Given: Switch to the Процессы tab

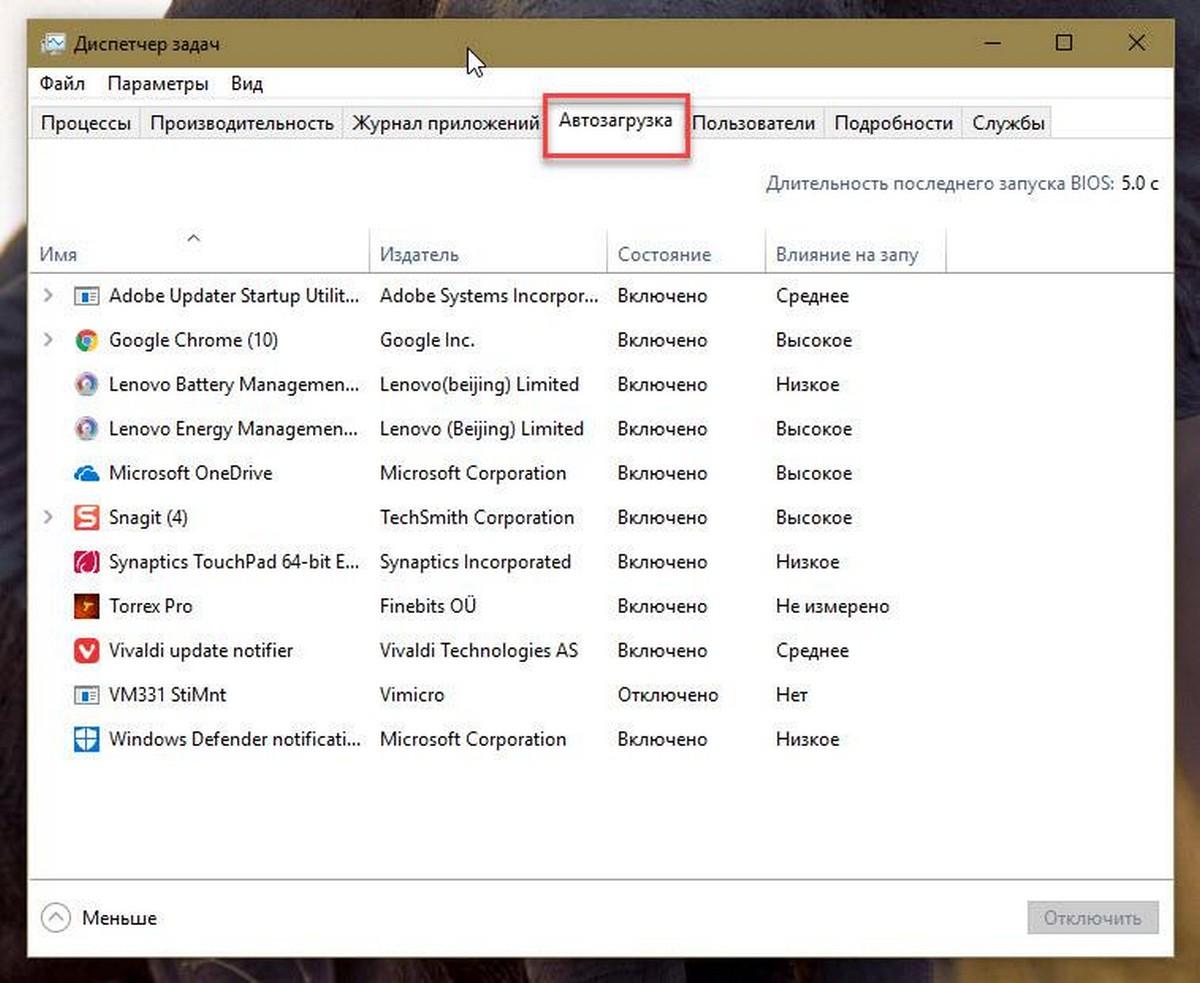Looking at the screenshot, I should (85, 123).
